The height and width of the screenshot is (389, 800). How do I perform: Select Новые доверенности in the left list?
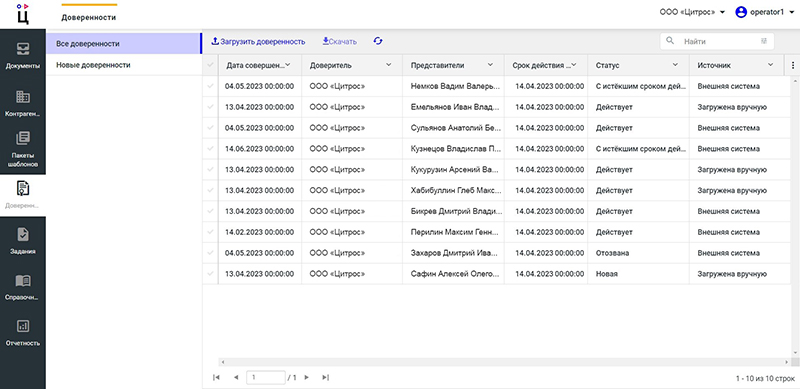tap(123, 65)
